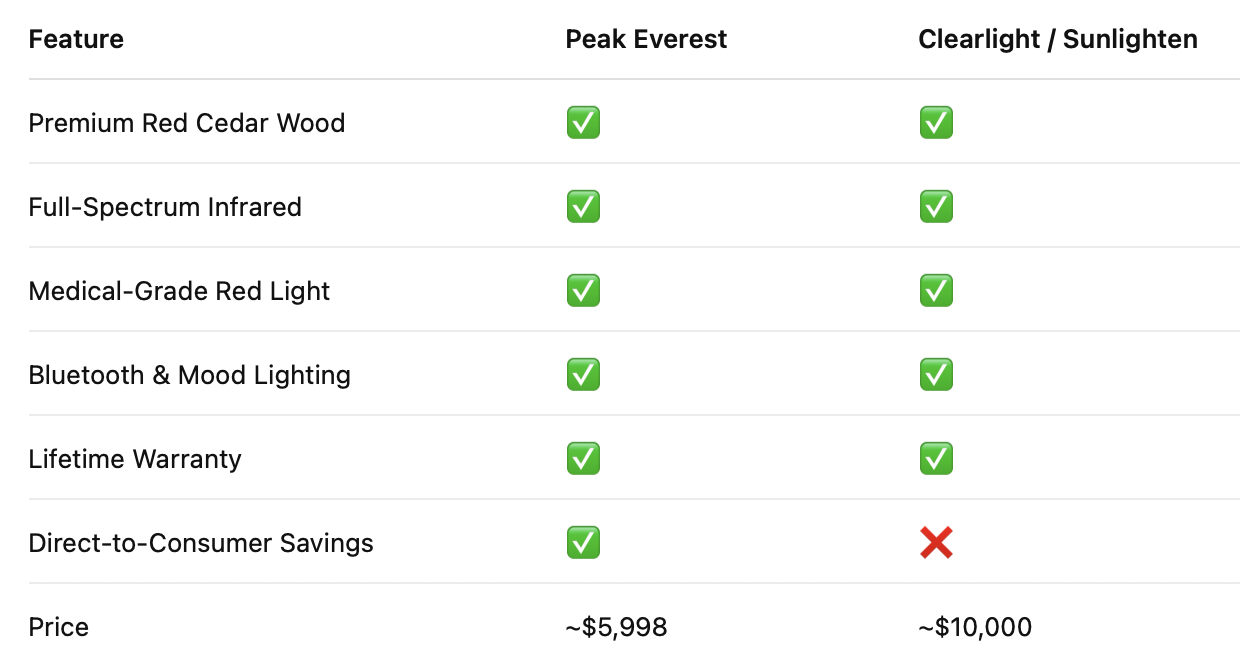Viewport: 1240px width, 668px height.
Task: Click the Feature column header
Action: pyautogui.click(x=76, y=39)
